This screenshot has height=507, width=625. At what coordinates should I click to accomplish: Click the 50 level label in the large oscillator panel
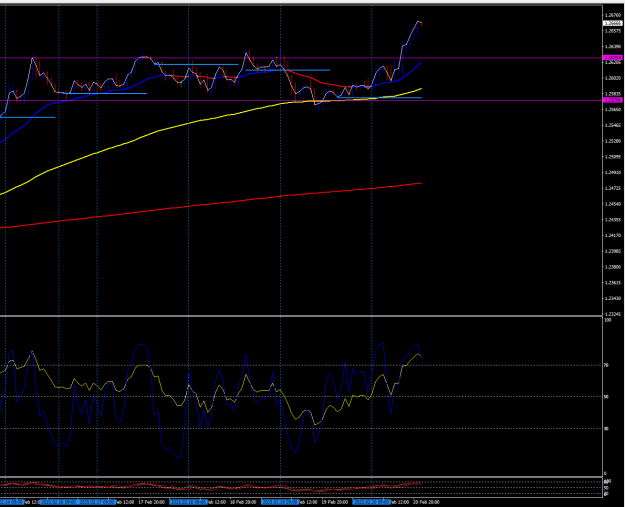click(606, 397)
